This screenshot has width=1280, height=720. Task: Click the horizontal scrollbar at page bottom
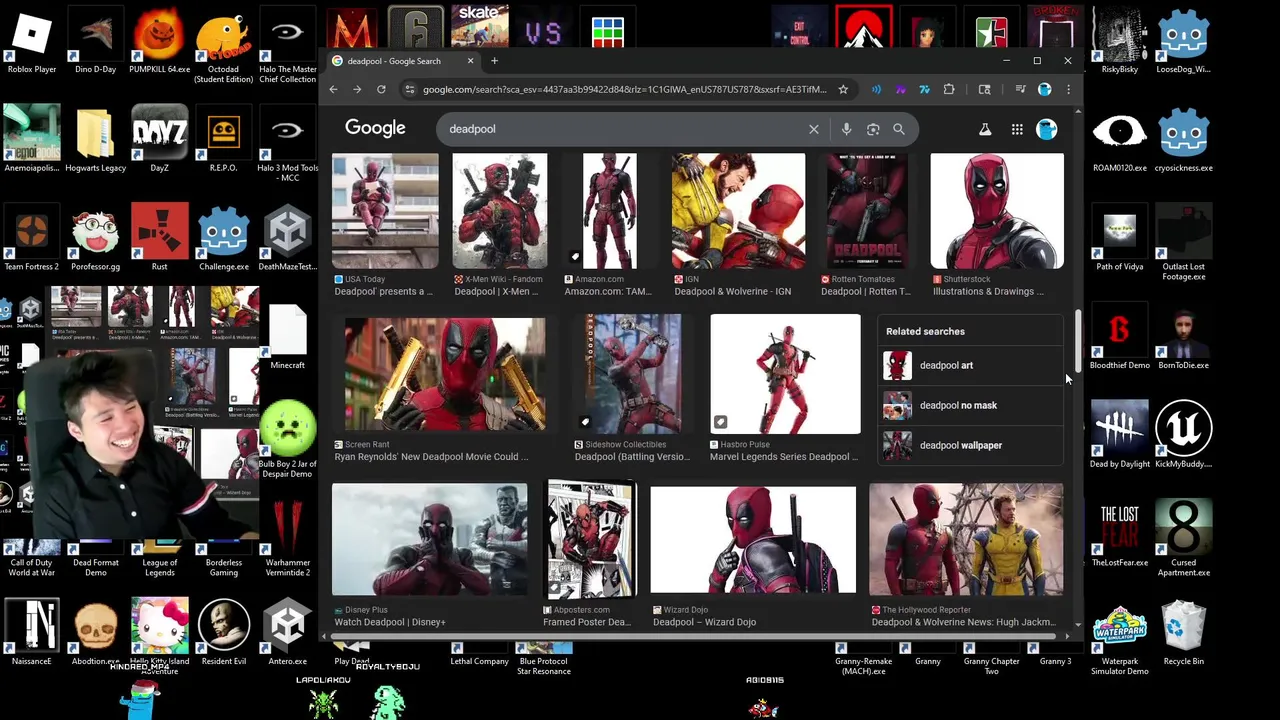pyautogui.click(x=695, y=636)
